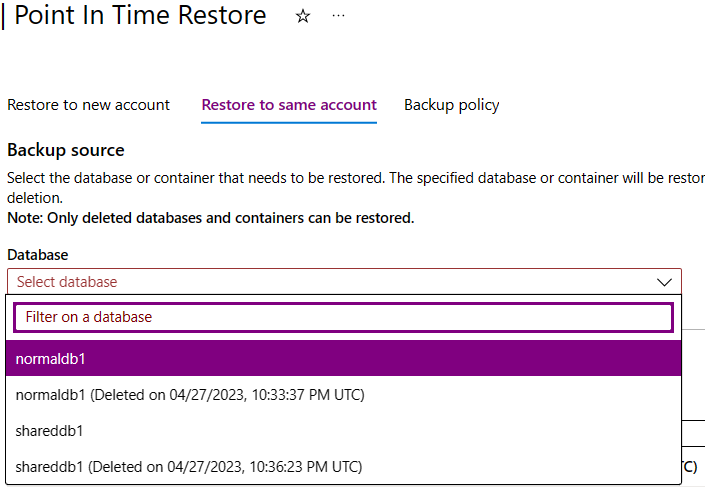Collapse the Database dropdown using its chevron arrow
Viewport: 705px width, 493px height.
point(665,282)
